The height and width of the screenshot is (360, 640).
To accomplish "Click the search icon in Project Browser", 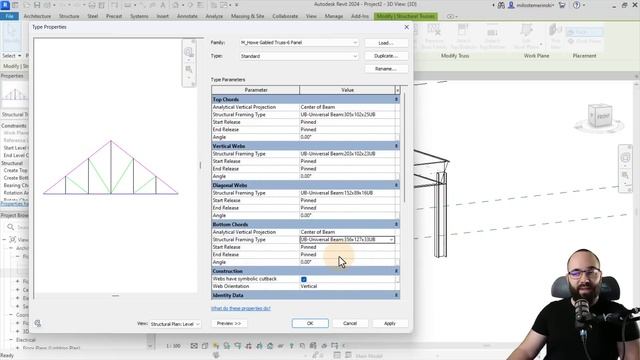I will click(11, 227).
